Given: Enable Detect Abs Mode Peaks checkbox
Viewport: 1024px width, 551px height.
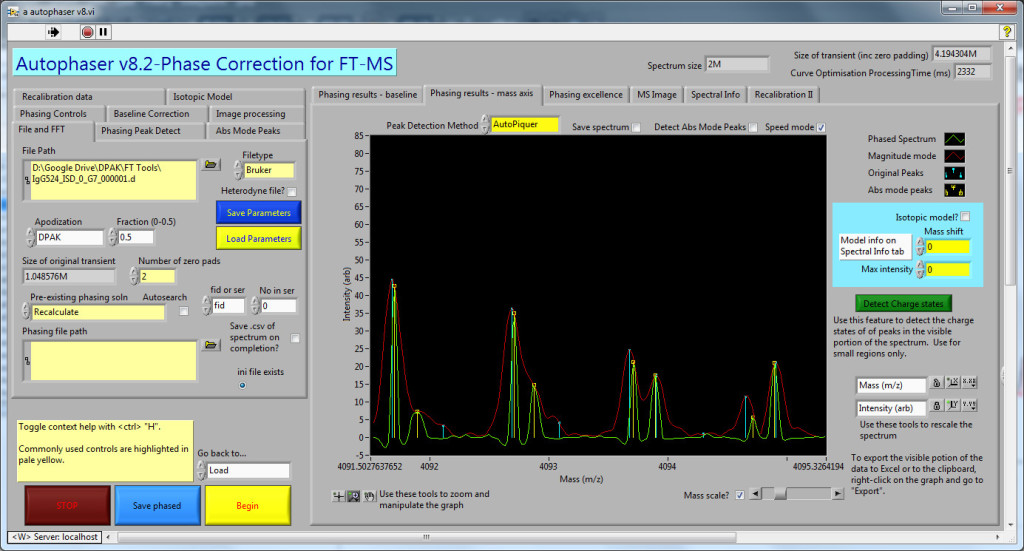Looking at the screenshot, I should (753, 127).
